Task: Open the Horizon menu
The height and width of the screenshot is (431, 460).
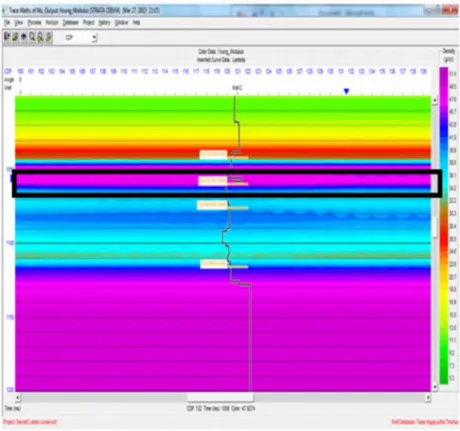Action: tap(52, 23)
